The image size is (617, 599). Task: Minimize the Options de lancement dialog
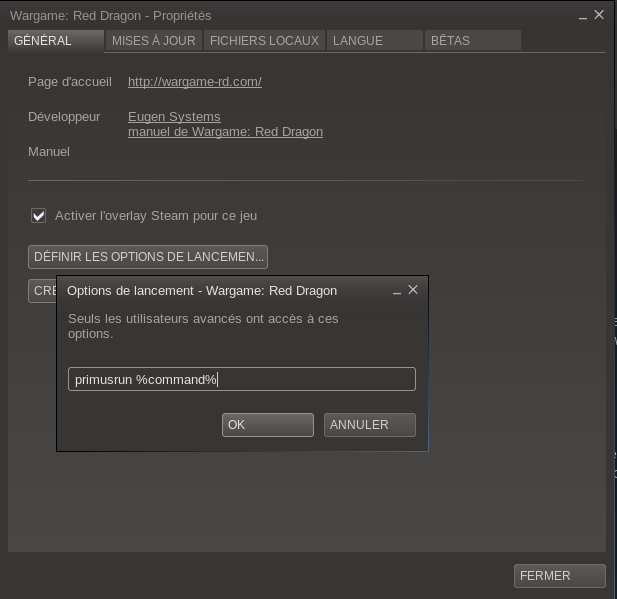(397, 291)
